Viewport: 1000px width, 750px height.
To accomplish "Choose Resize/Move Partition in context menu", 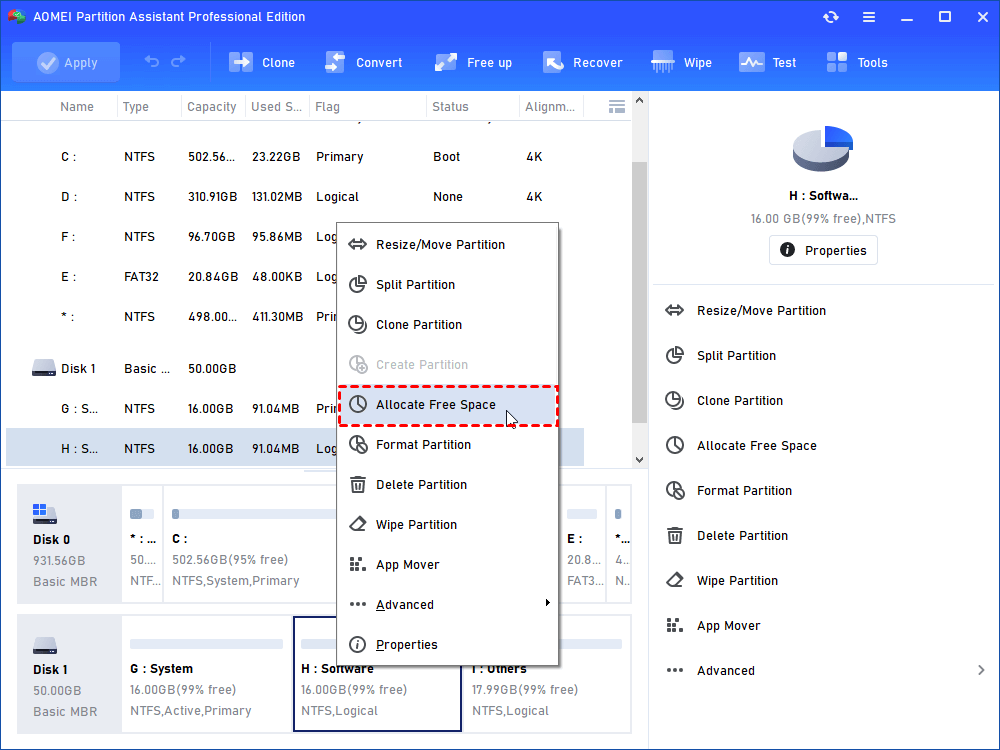I will [448, 245].
